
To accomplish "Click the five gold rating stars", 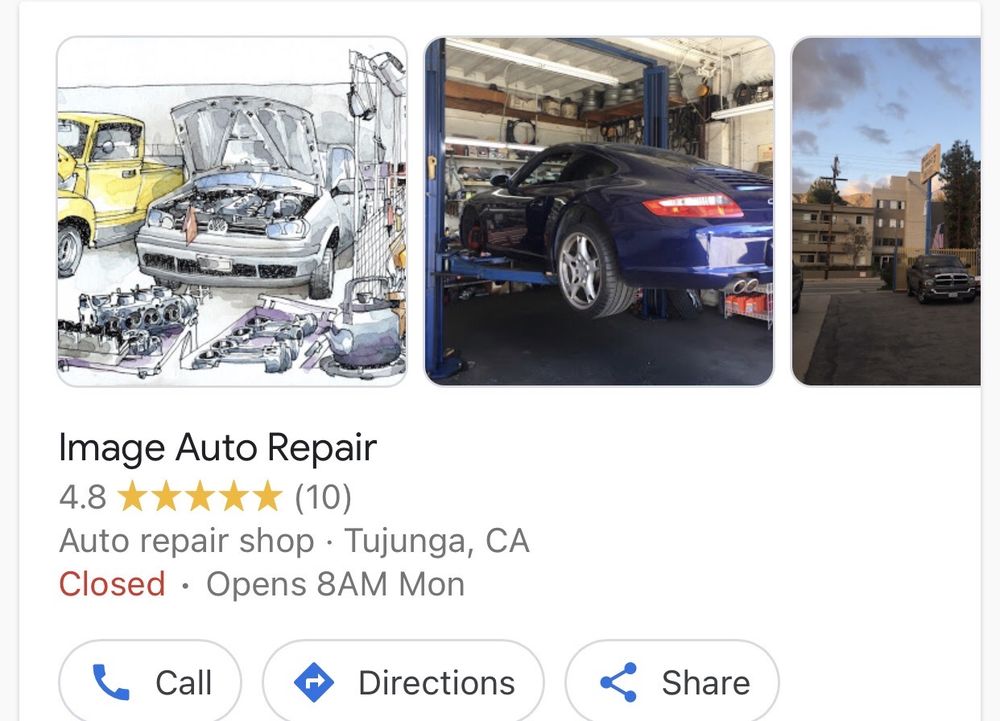I will (x=200, y=497).
